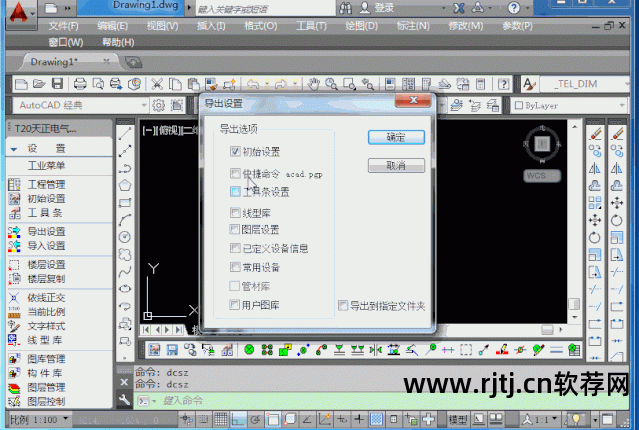Open the ByLayer color dropdown
Viewport: 639px width, 430px height.
[x=622, y=105]
